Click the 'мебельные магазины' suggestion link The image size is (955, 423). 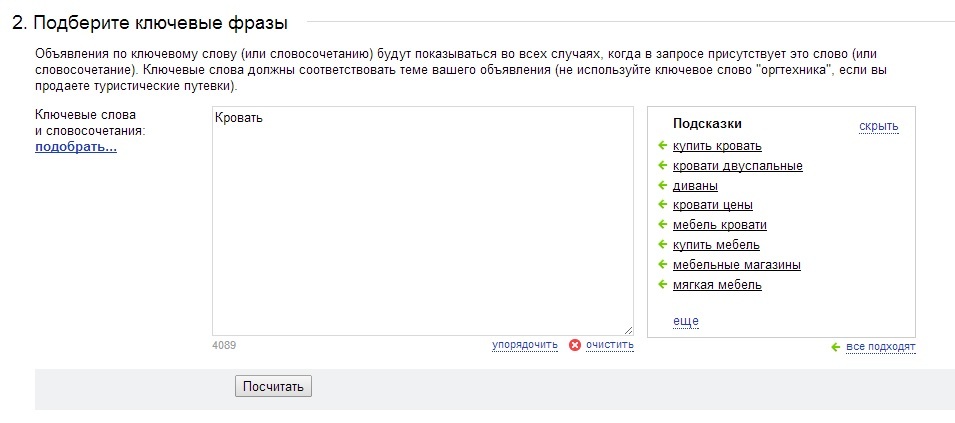[x=736, y=265]
